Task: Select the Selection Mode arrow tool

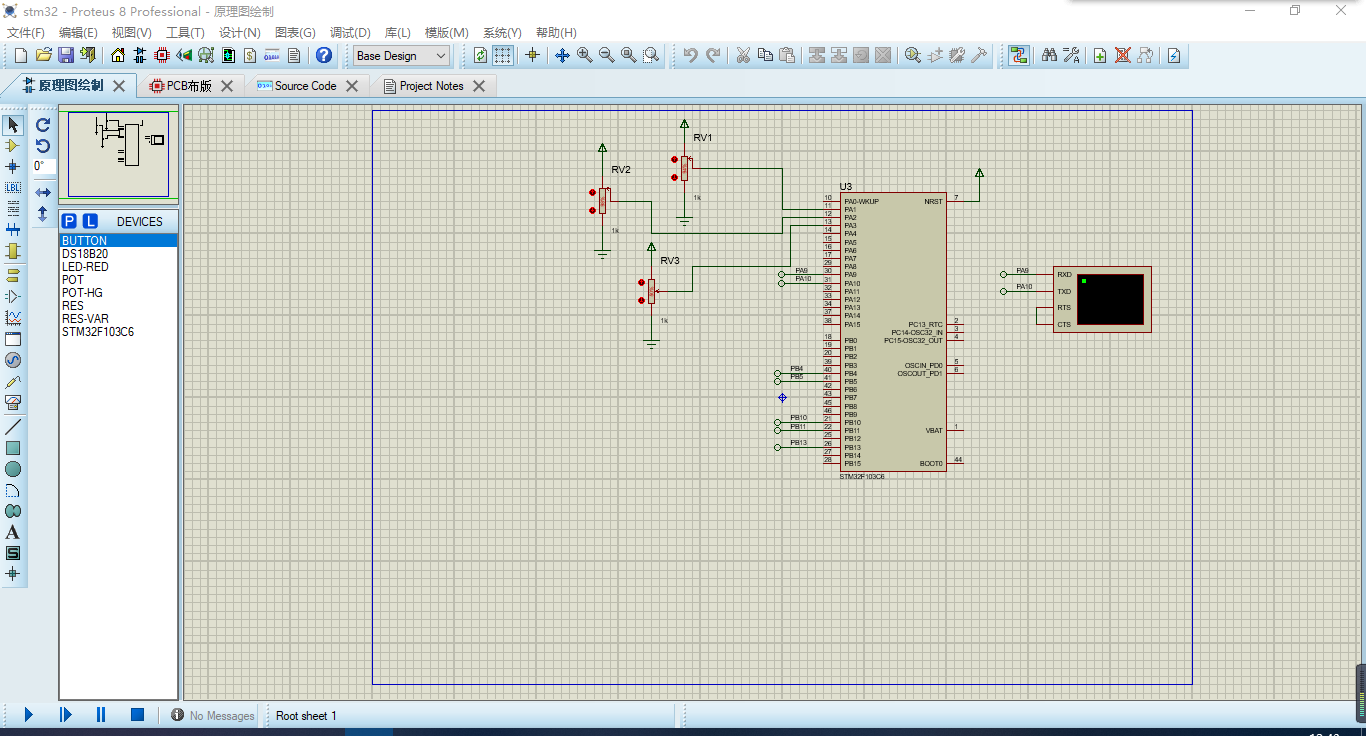Action: pos(13,125)
